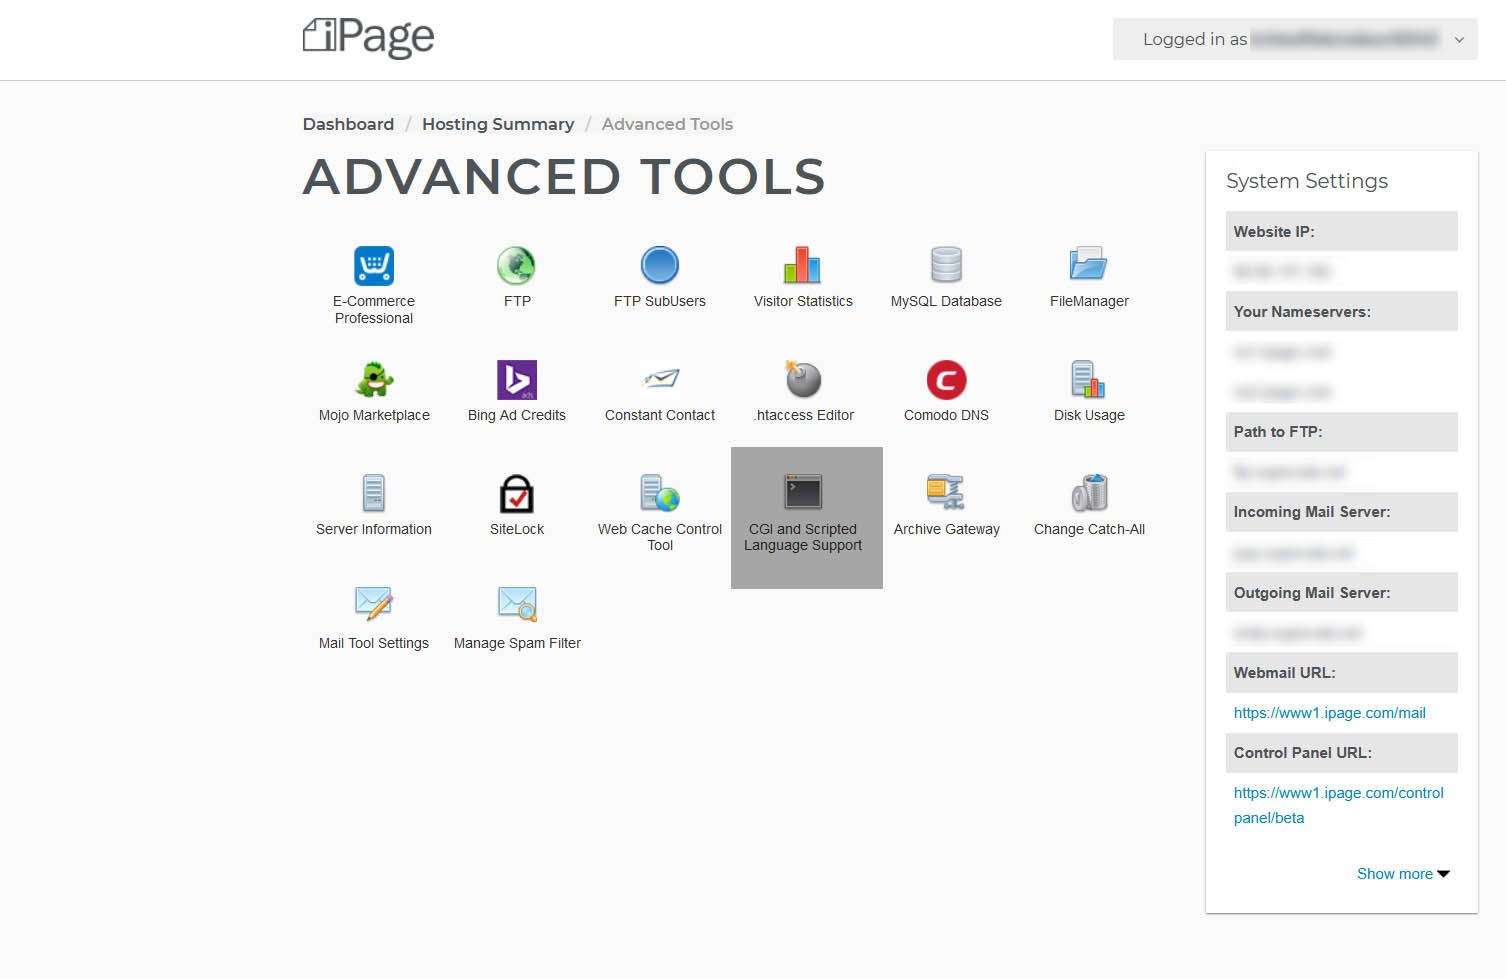Screen dimensions: 1506x978
Task: Click the Change Catch-All label
Action: click(x=1089, y=529)
